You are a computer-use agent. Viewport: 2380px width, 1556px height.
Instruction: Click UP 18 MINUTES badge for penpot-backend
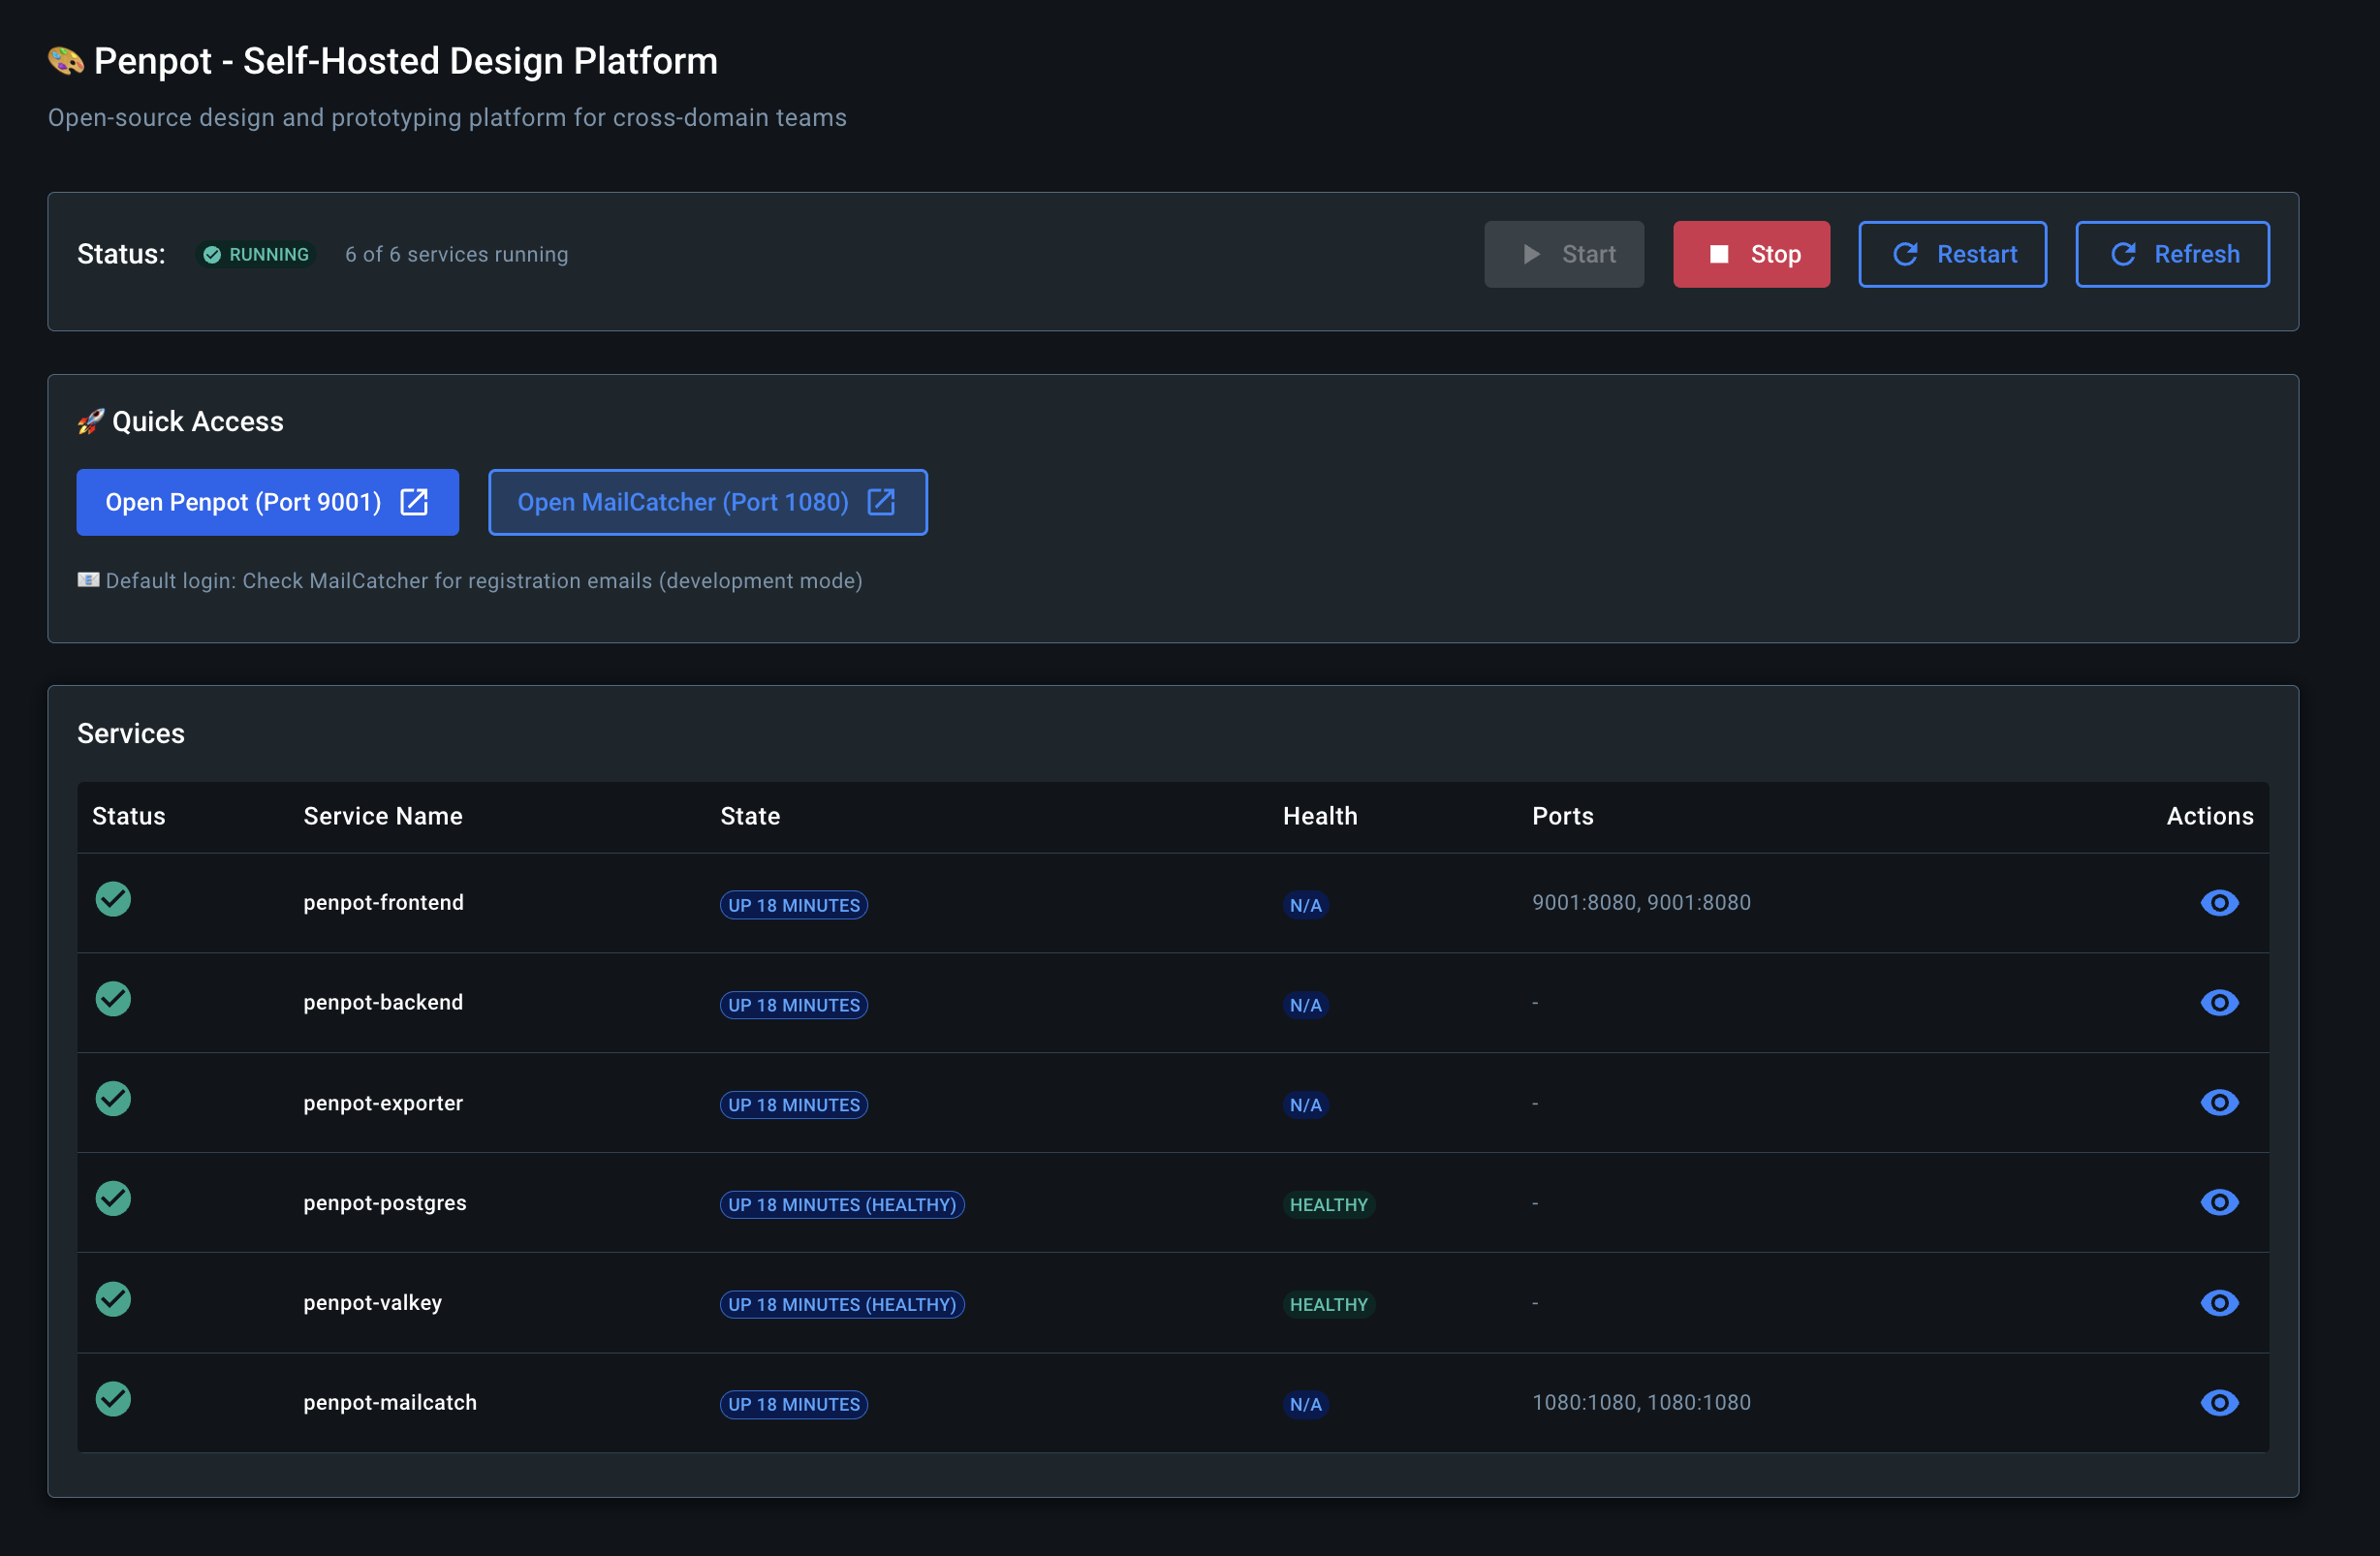click(793, 1005)
